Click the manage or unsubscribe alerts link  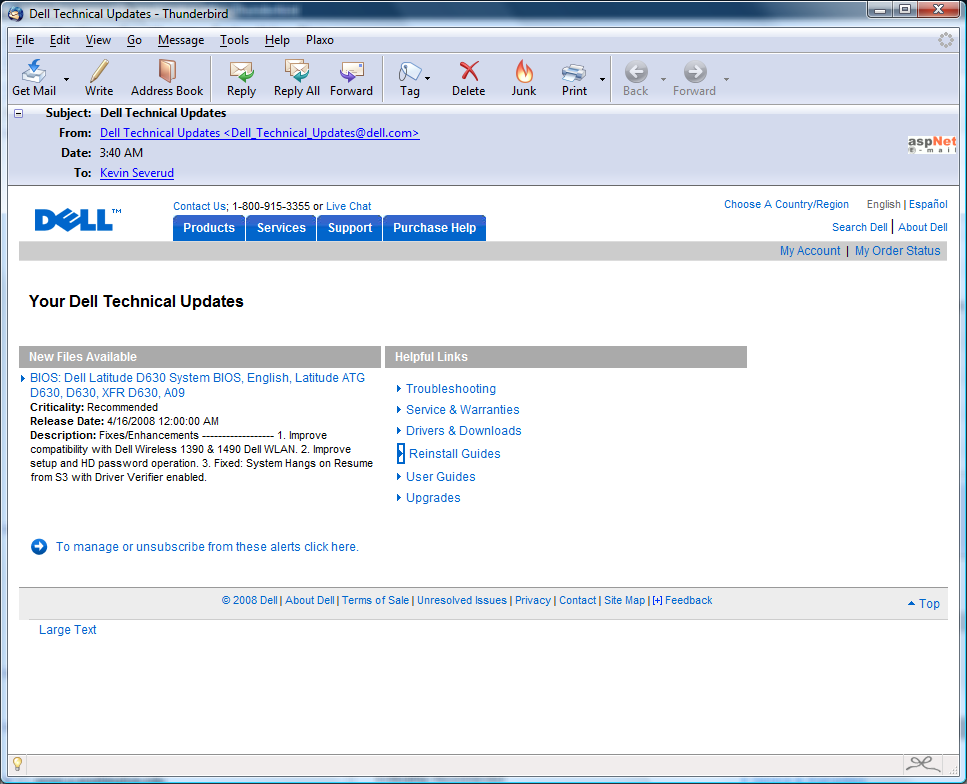click(207, 547)
